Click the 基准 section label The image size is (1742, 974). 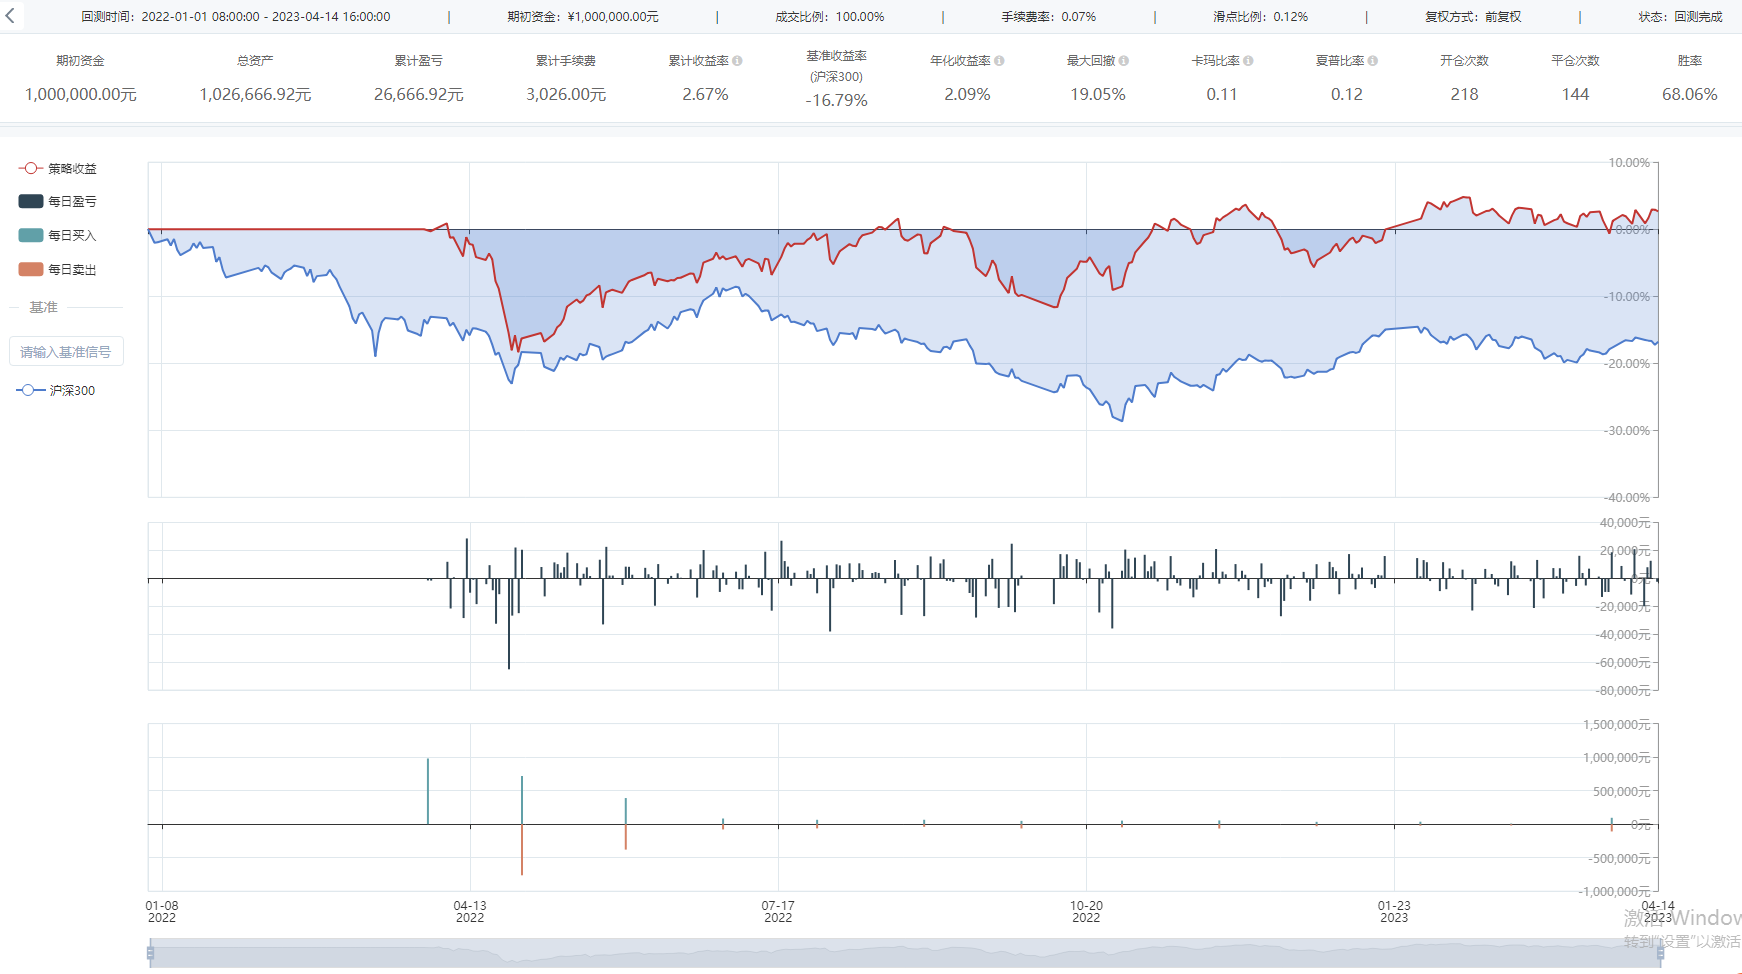coord(43,307)
